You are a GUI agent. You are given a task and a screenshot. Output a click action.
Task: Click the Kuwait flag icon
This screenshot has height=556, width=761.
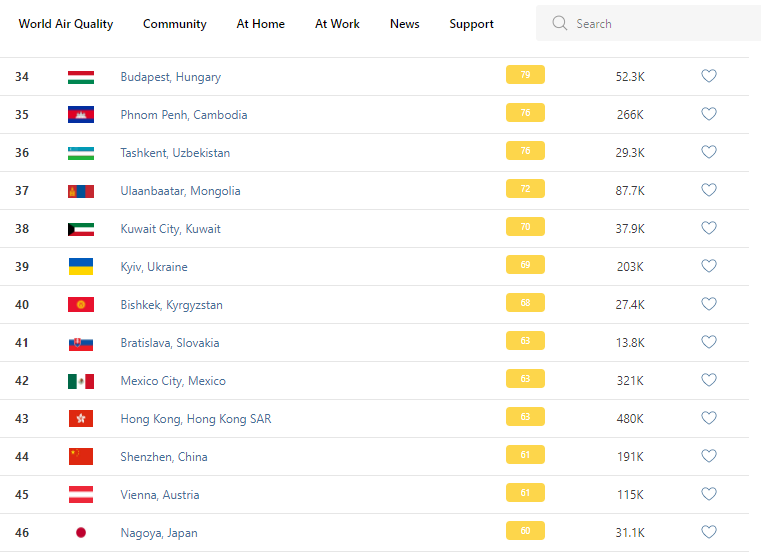81,229
